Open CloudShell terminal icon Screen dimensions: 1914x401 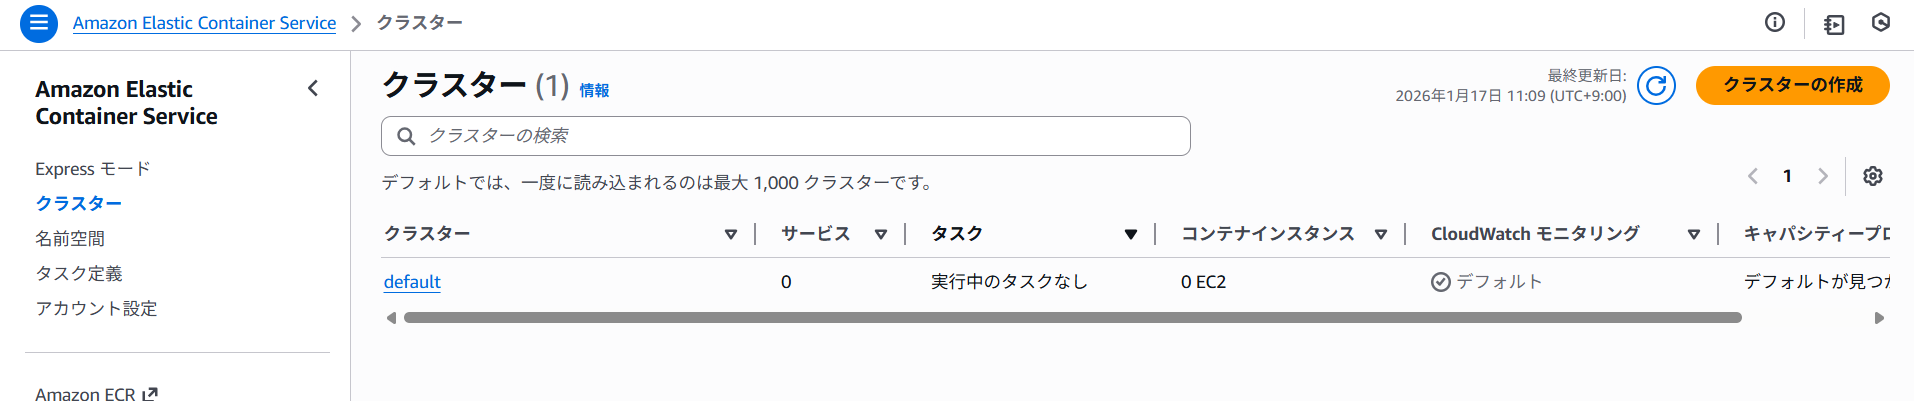1834,24
